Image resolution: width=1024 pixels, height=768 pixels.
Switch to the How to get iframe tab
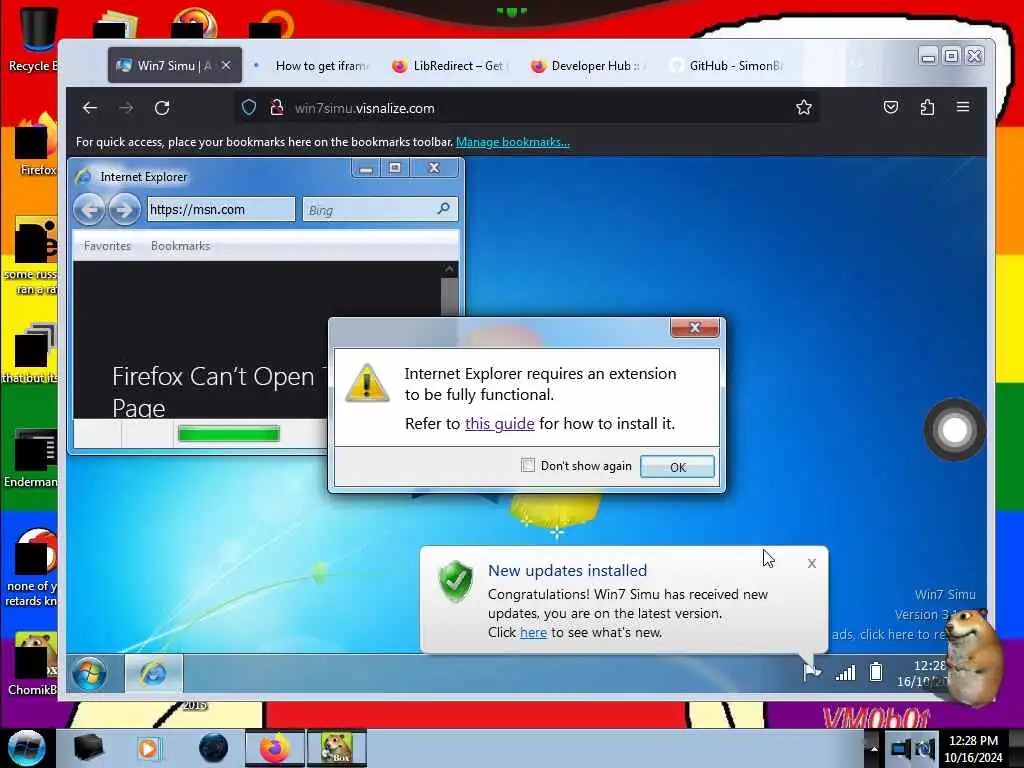click(x=313, y=65)
